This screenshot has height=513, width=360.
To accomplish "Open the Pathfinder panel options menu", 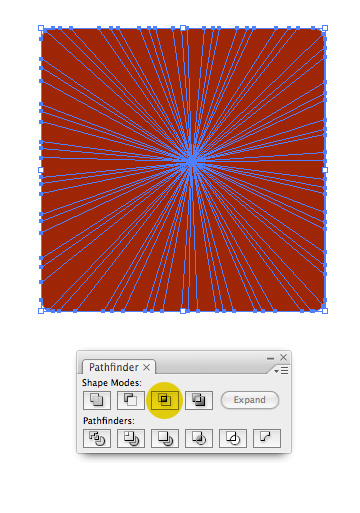I will (282, 371).
